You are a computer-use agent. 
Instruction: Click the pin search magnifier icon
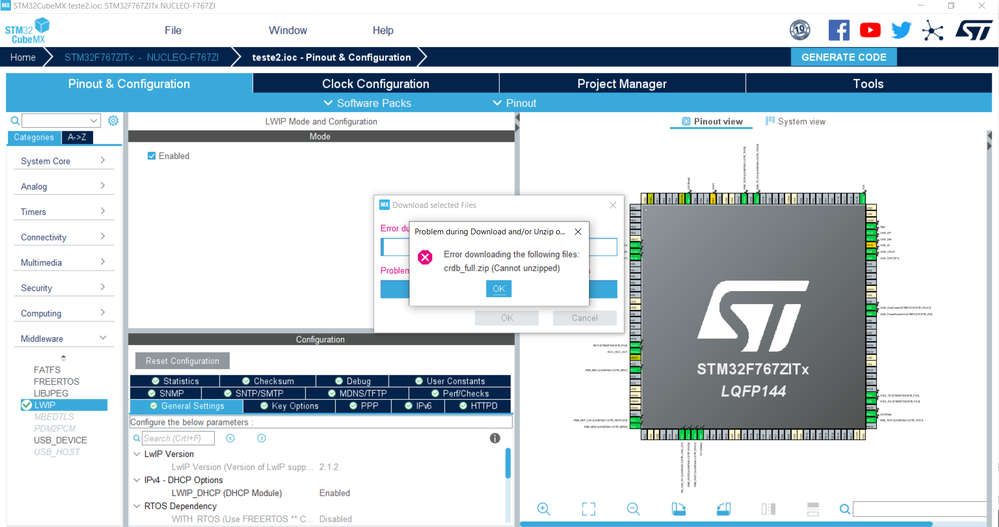[845, 509]
